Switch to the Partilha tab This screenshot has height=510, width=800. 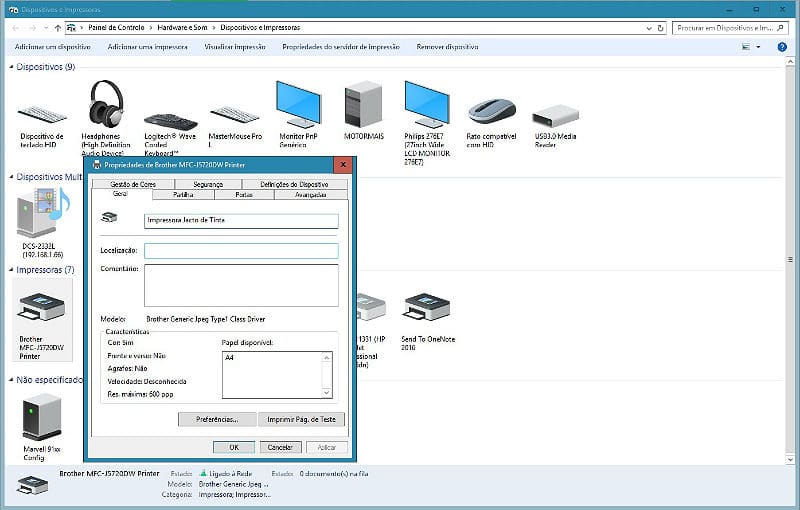click(183, 194)
